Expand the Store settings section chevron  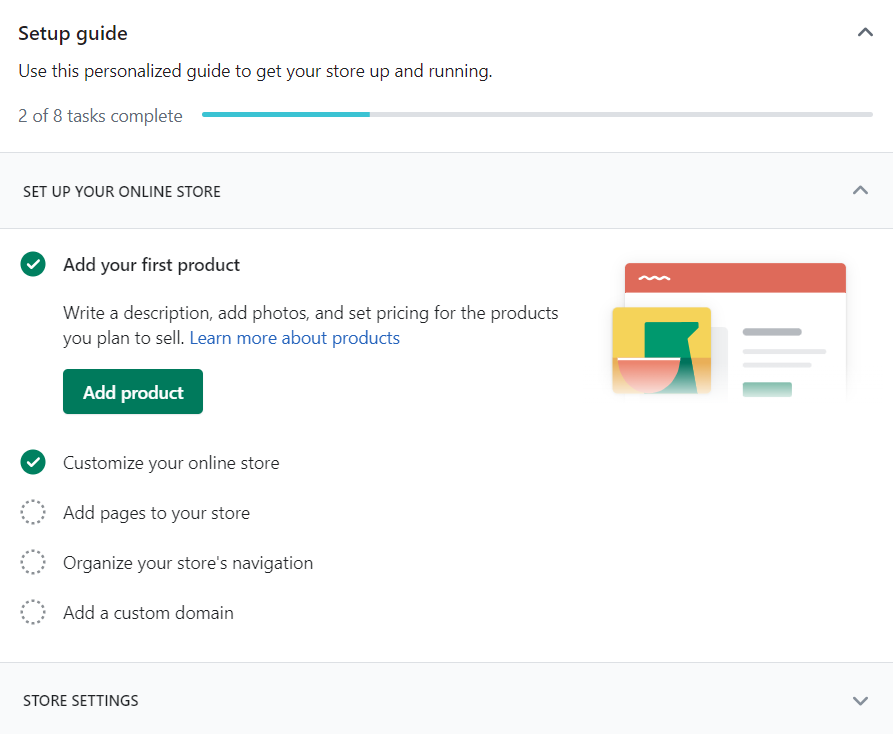click(x=860, y=700)
